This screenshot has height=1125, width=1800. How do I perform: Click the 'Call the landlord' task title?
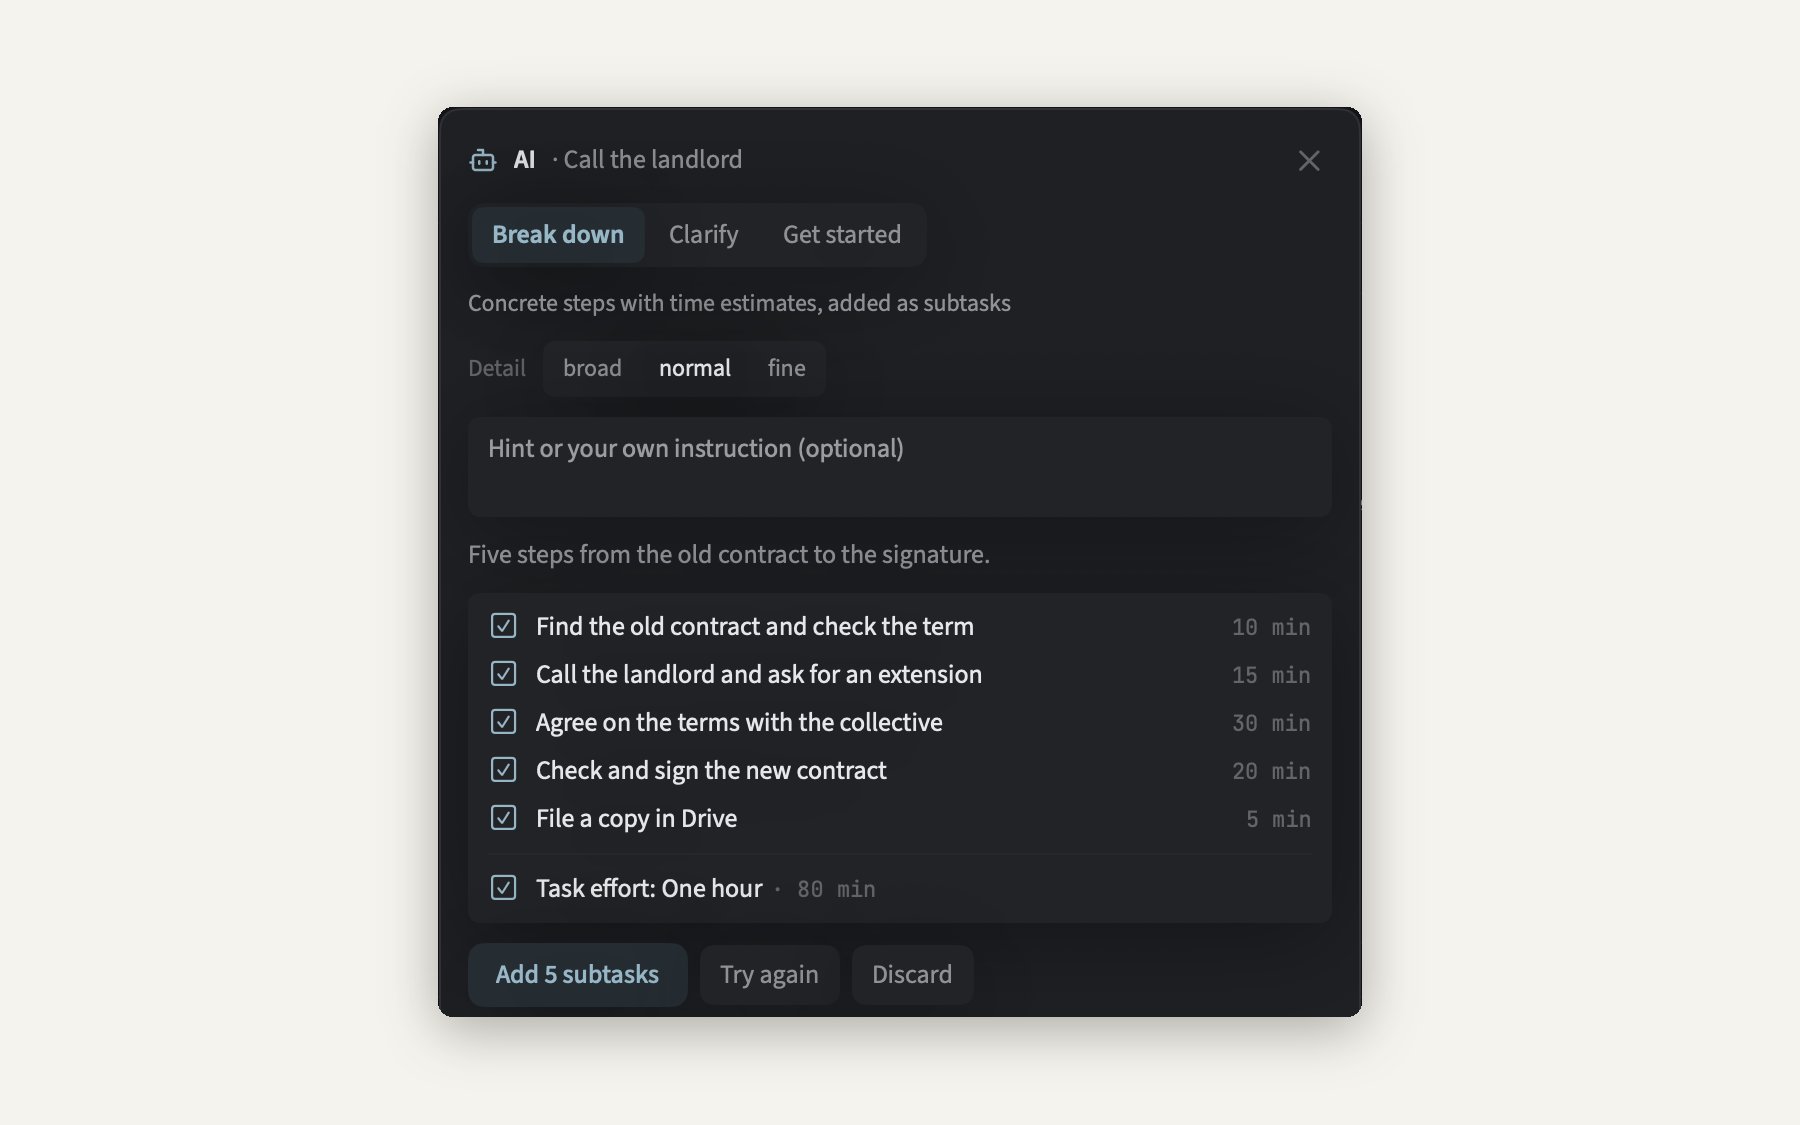click(653, 160)
